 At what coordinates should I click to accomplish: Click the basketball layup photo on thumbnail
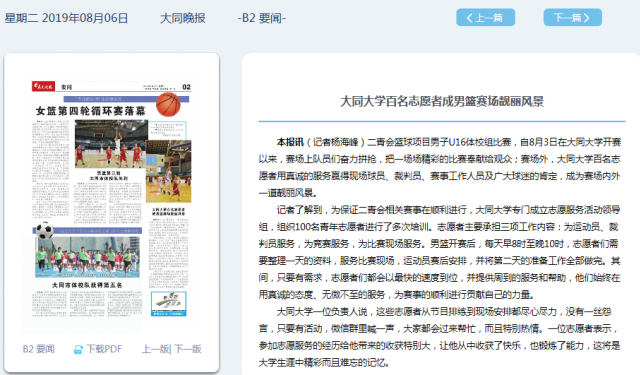click(x=169, y=171)
